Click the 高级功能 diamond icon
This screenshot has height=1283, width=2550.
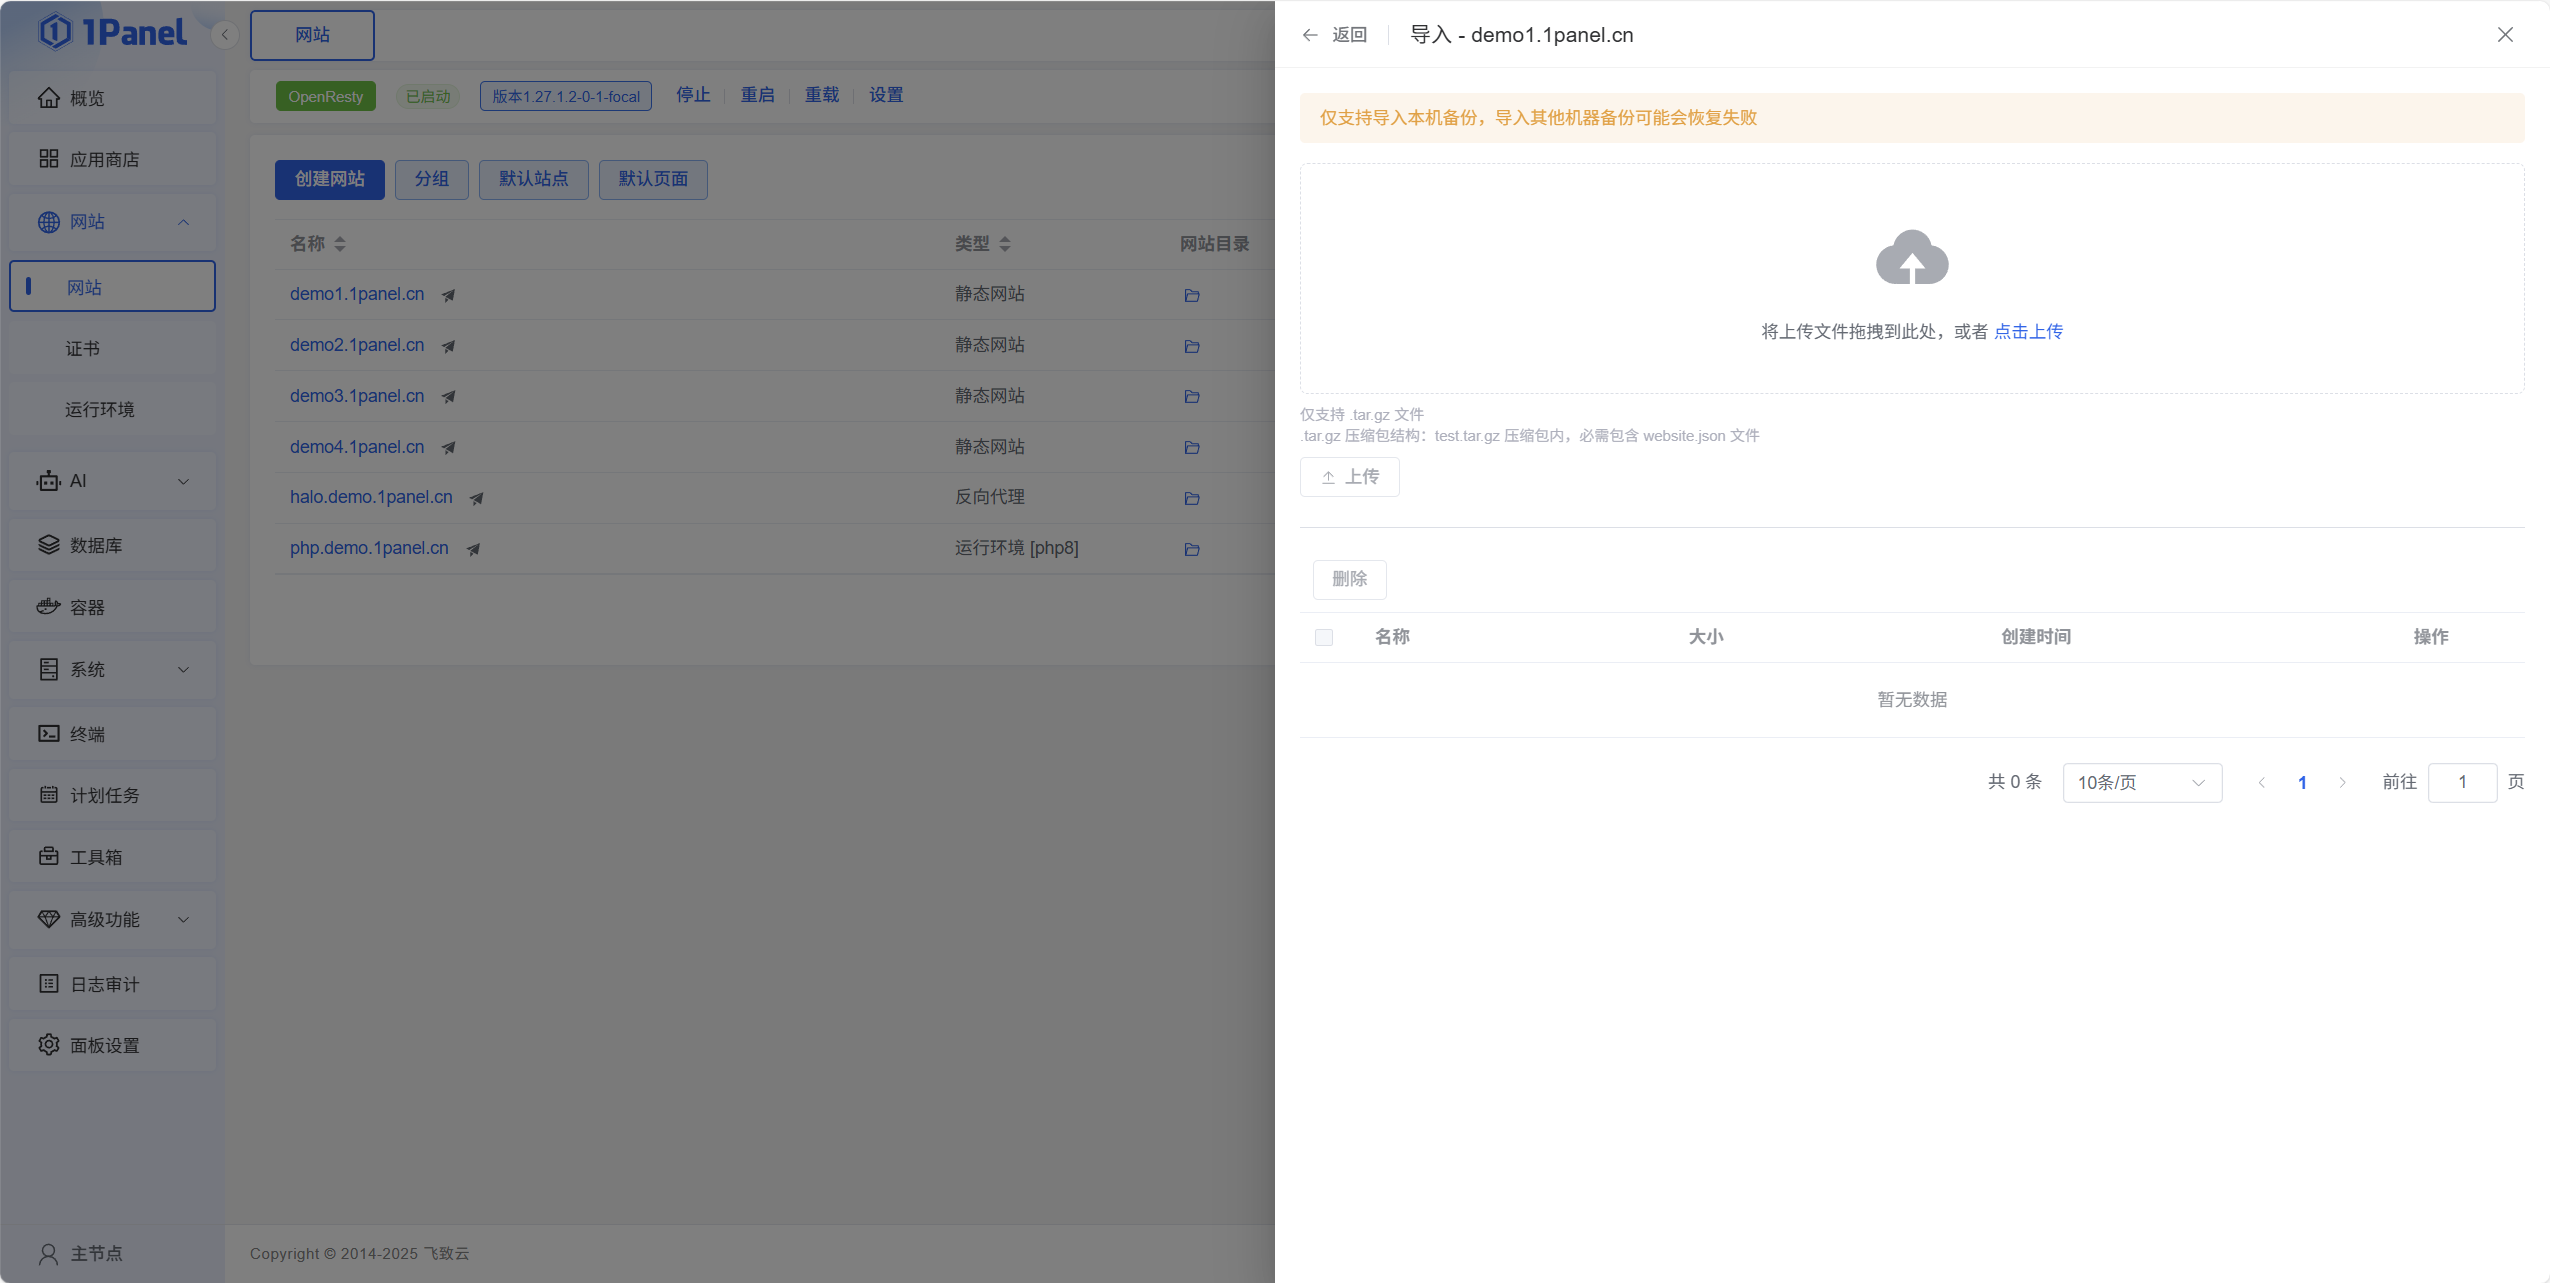(49, 919)
